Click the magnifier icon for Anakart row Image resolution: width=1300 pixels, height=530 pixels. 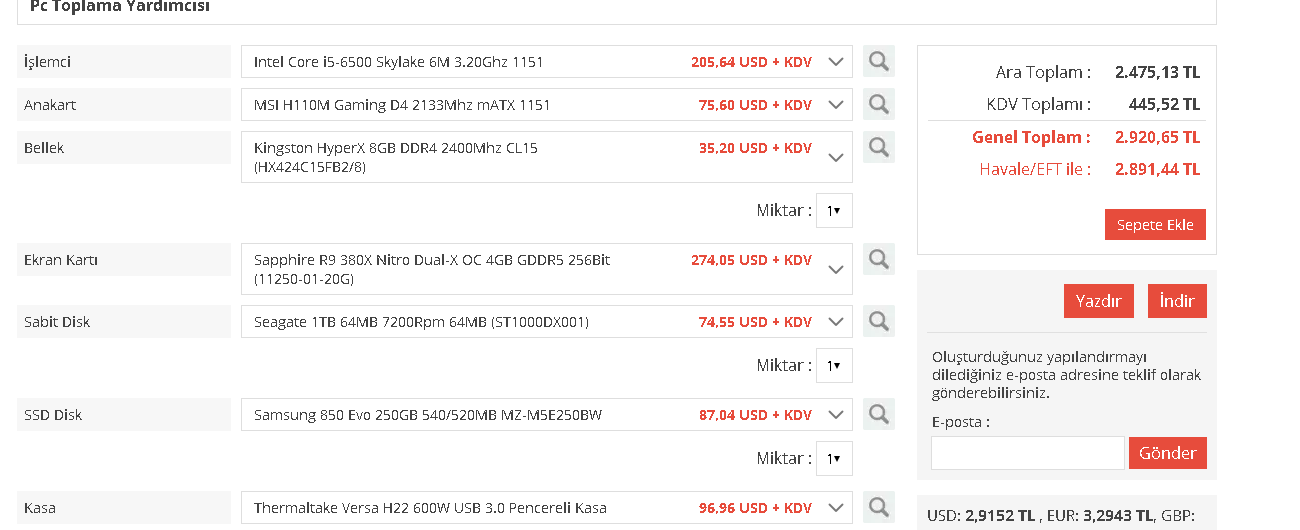[878, 104]
